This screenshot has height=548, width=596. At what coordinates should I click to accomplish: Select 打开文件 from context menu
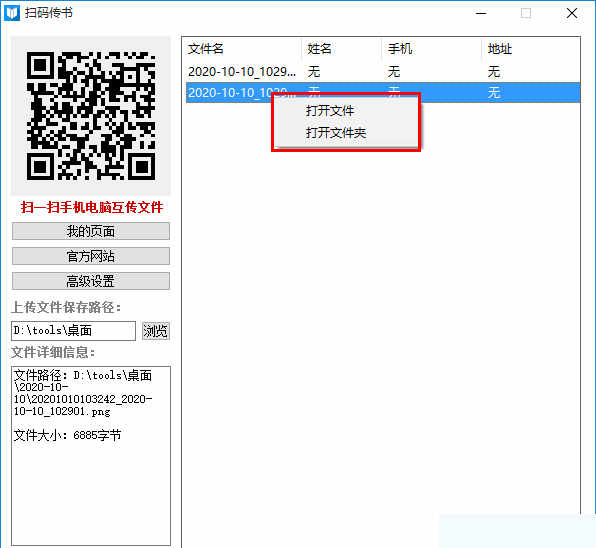coord(330,111)
